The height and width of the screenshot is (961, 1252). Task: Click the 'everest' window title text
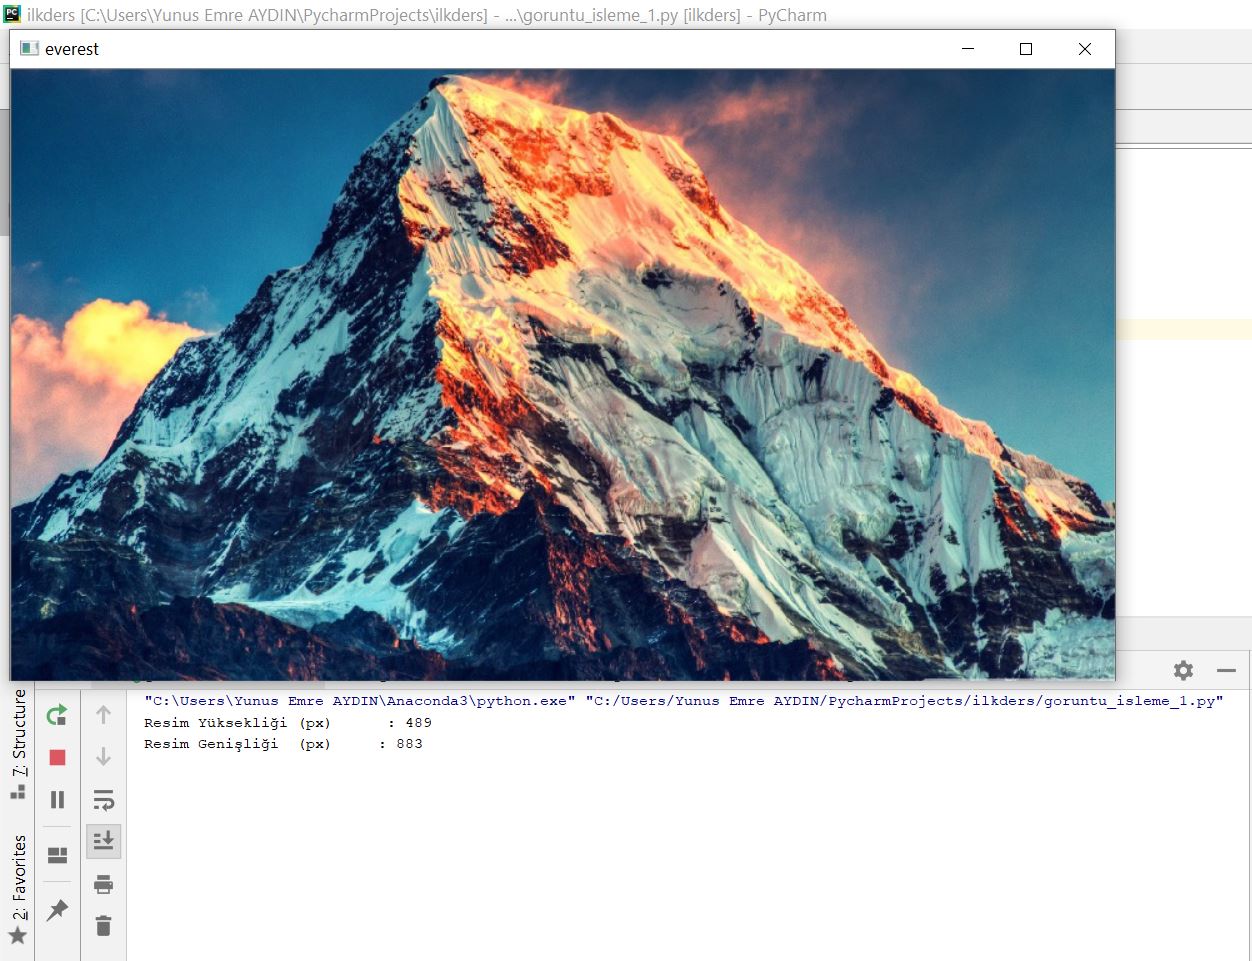coord(72,49)
